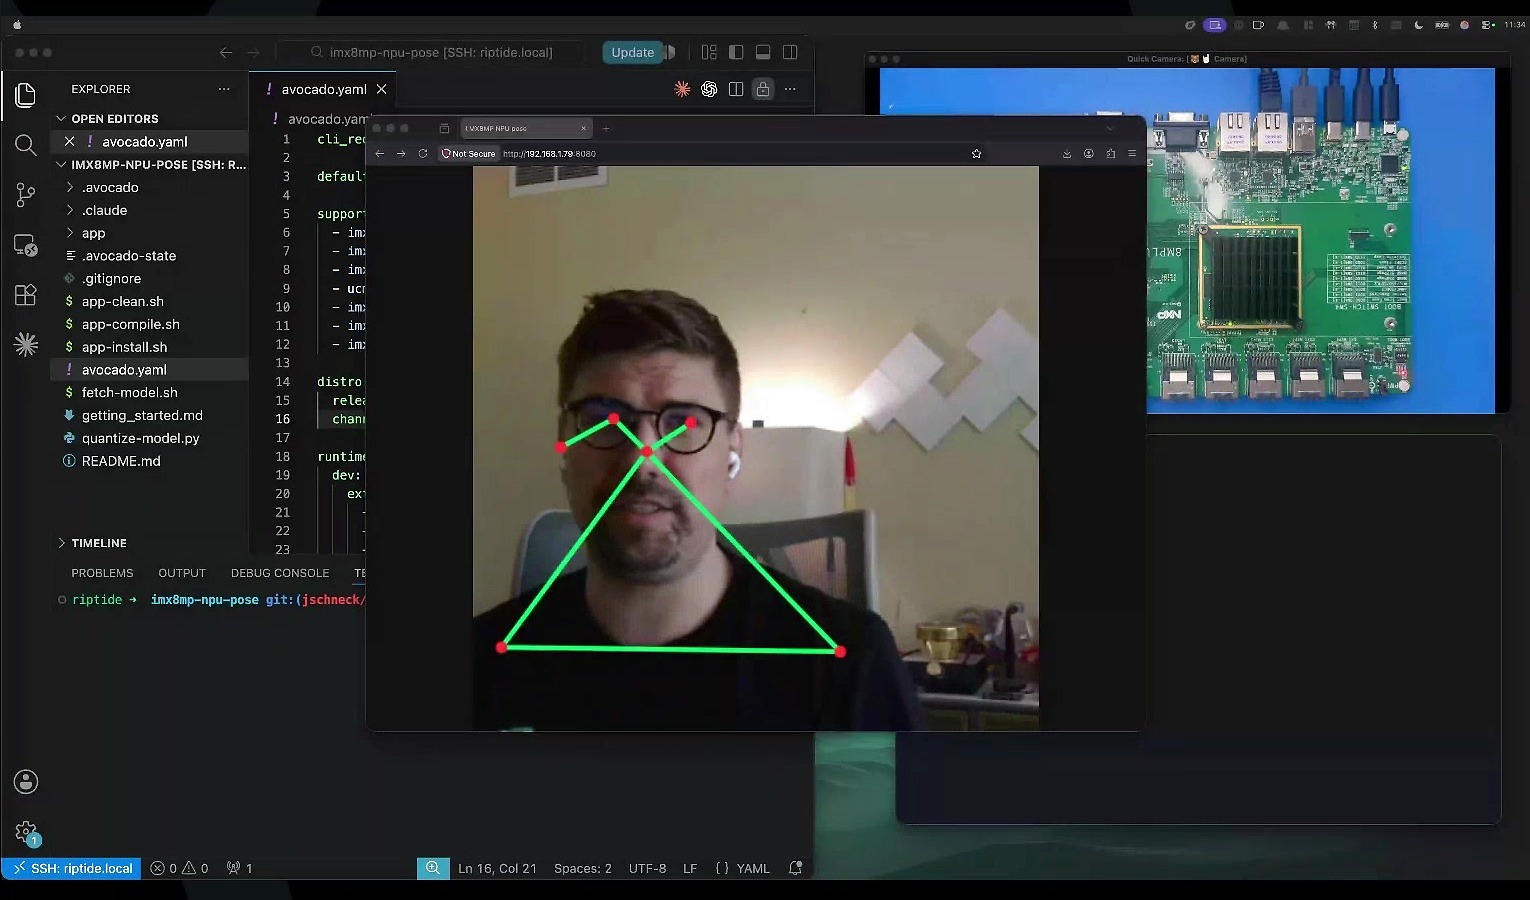The width and height of the screenshot is (1530, 900).
Task: Open the Extensions view
Action: click(26, 295)
